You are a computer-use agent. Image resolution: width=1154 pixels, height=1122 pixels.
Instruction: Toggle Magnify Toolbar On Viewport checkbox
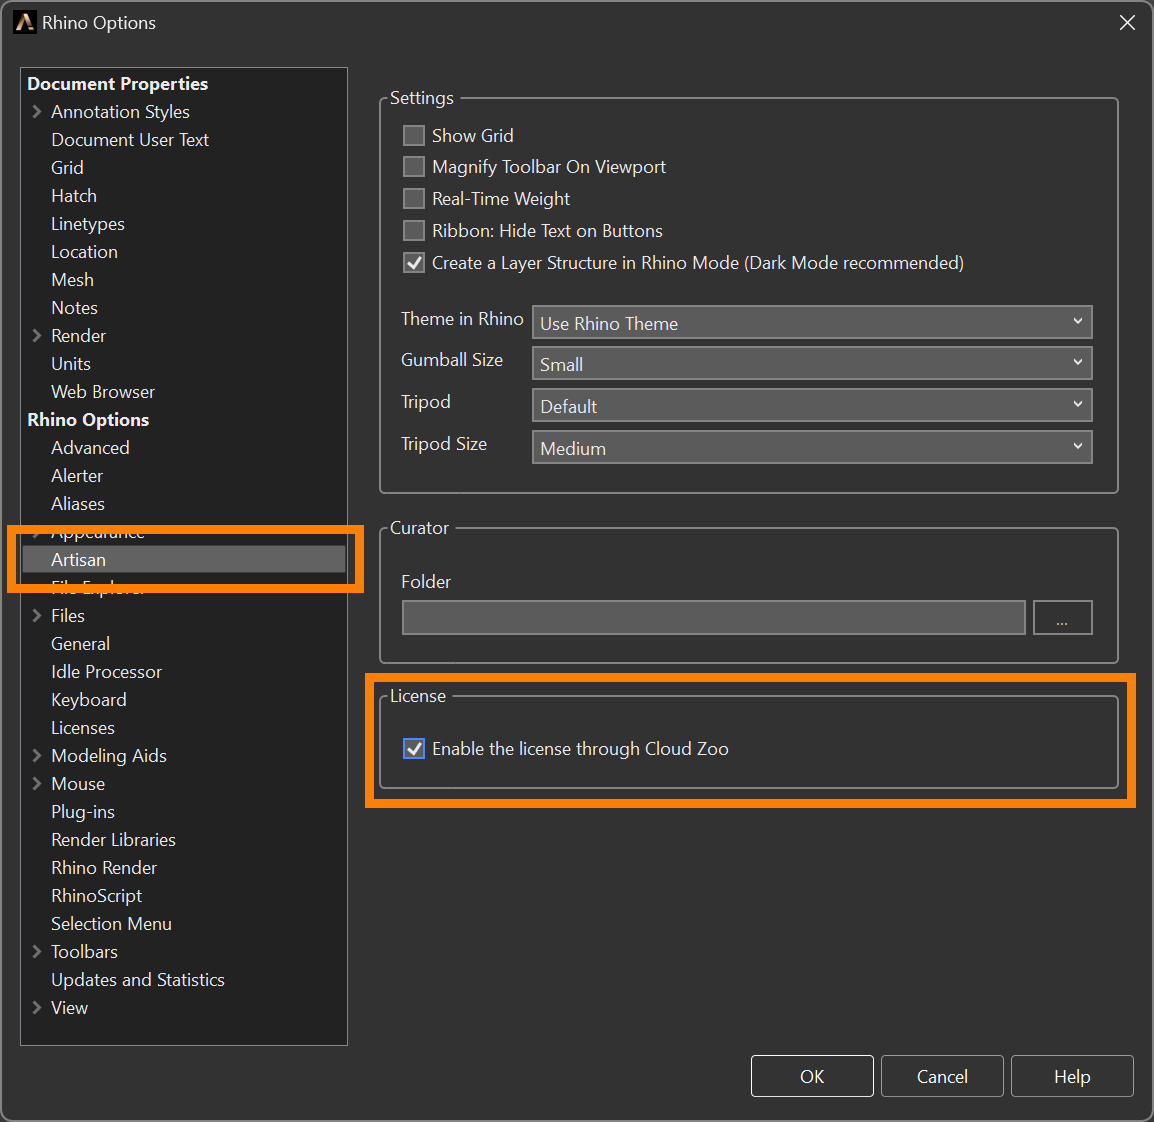[414, 167]
